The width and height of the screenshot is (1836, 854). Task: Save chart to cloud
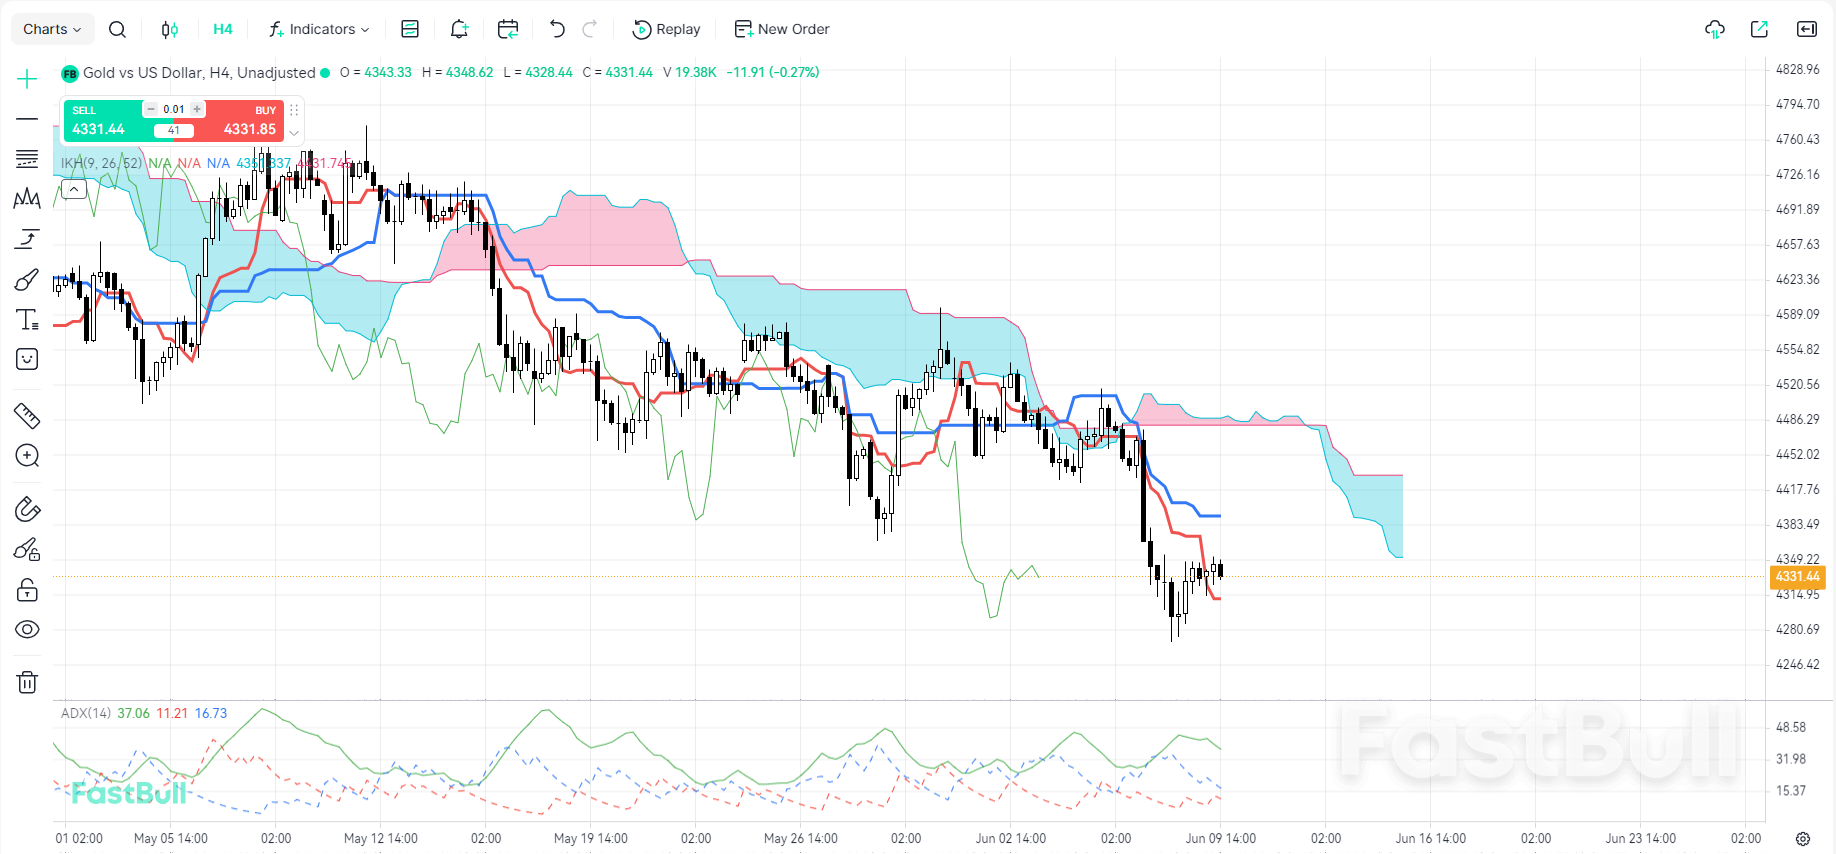click(1715, 29)
